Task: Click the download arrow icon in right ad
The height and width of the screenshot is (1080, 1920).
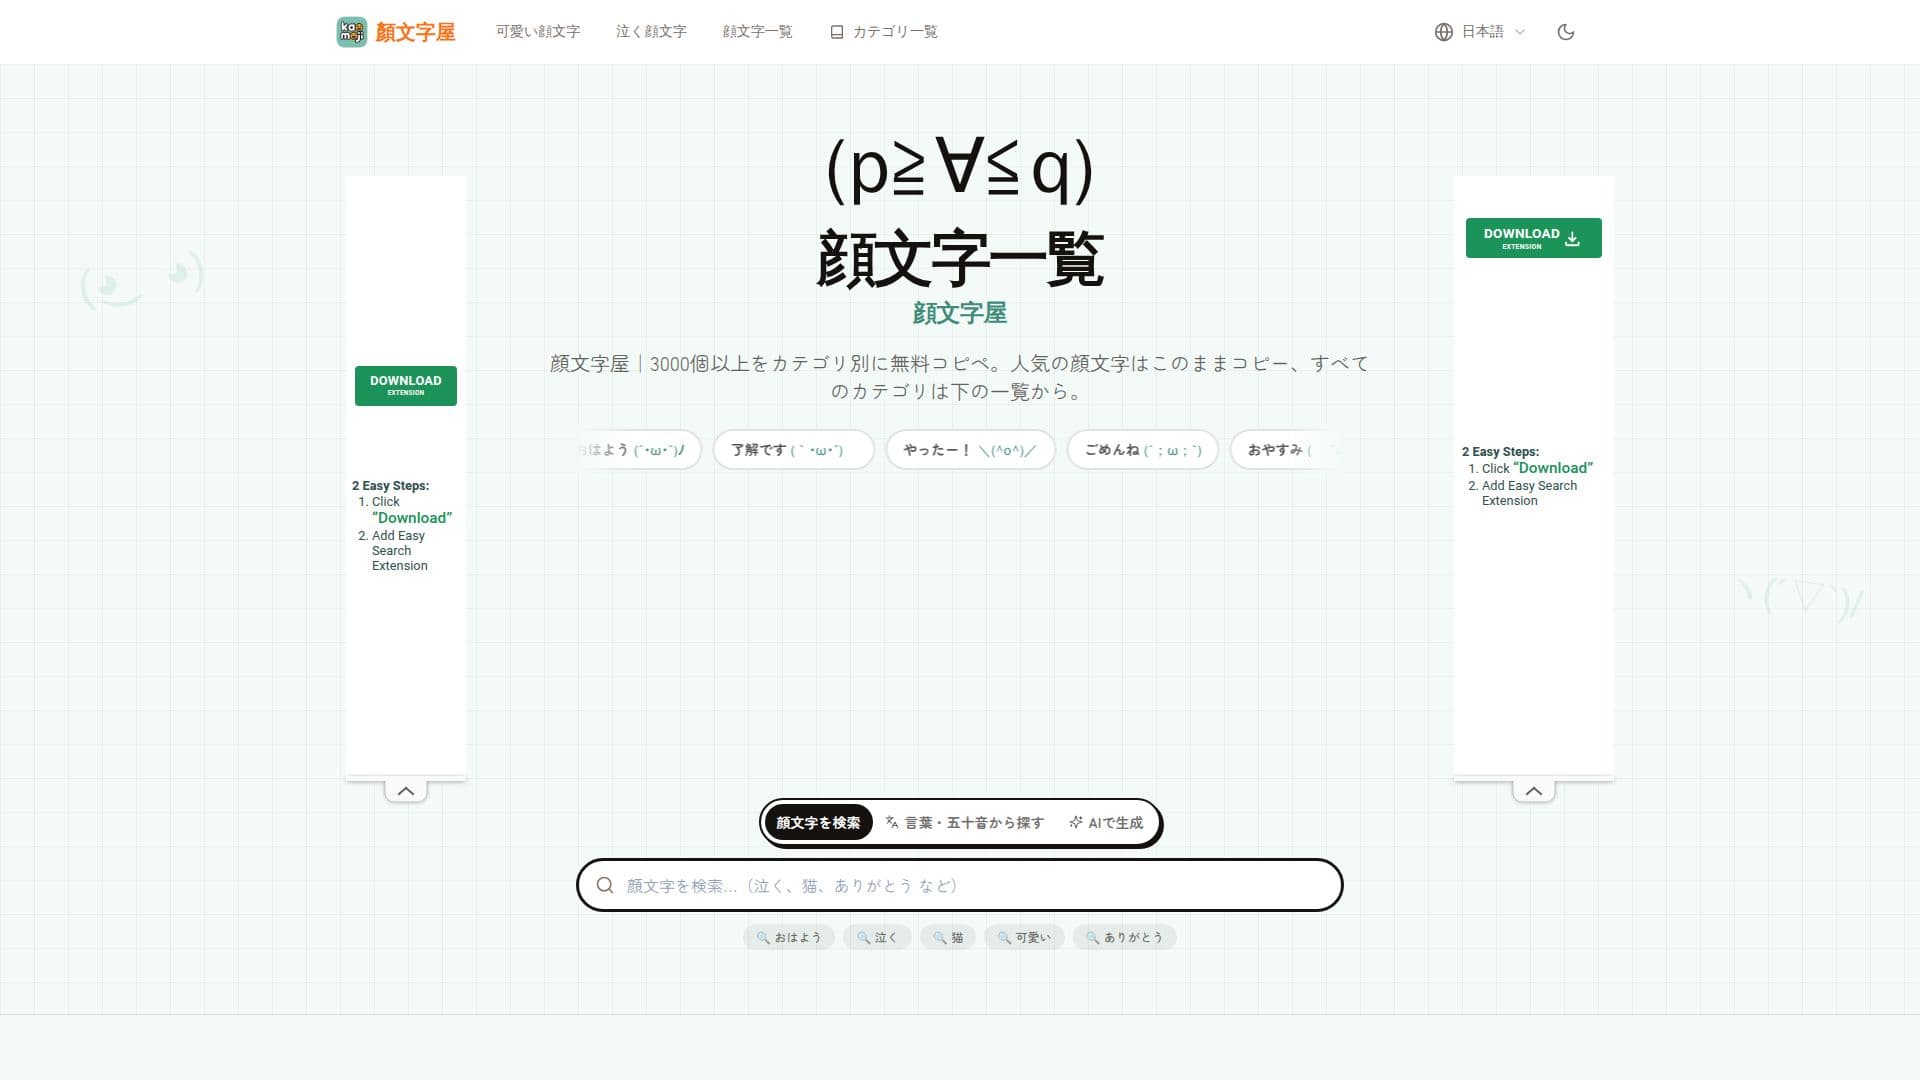Action: (x=1573, y=238)
